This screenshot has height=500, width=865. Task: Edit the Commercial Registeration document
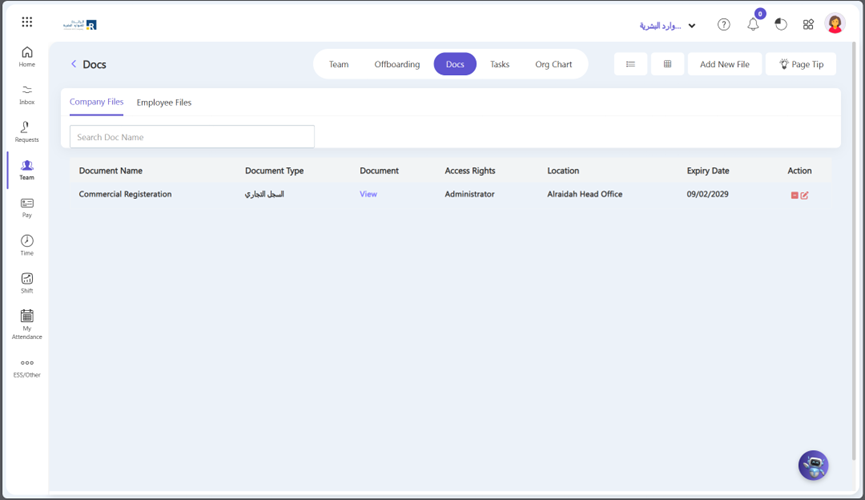(805, 195)
